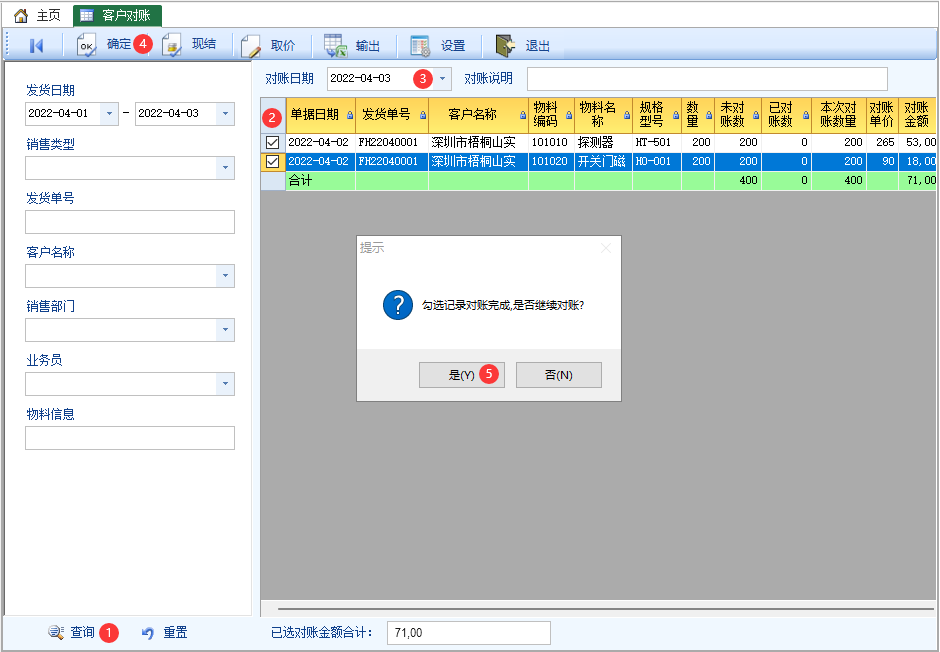Click lock icon in 发货单号 column header
940x652 pixels.
[x=423, y=115]
